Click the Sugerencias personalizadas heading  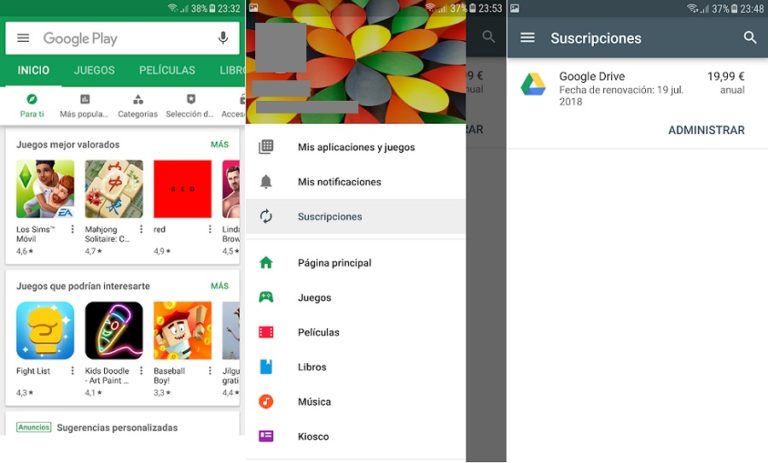point(117,428)
